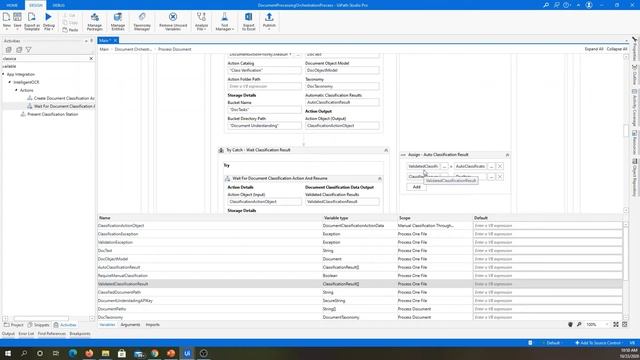The image size is (640, 360).
Task: Collapse Wait For Document Classification activity
Action: point(380,179)
